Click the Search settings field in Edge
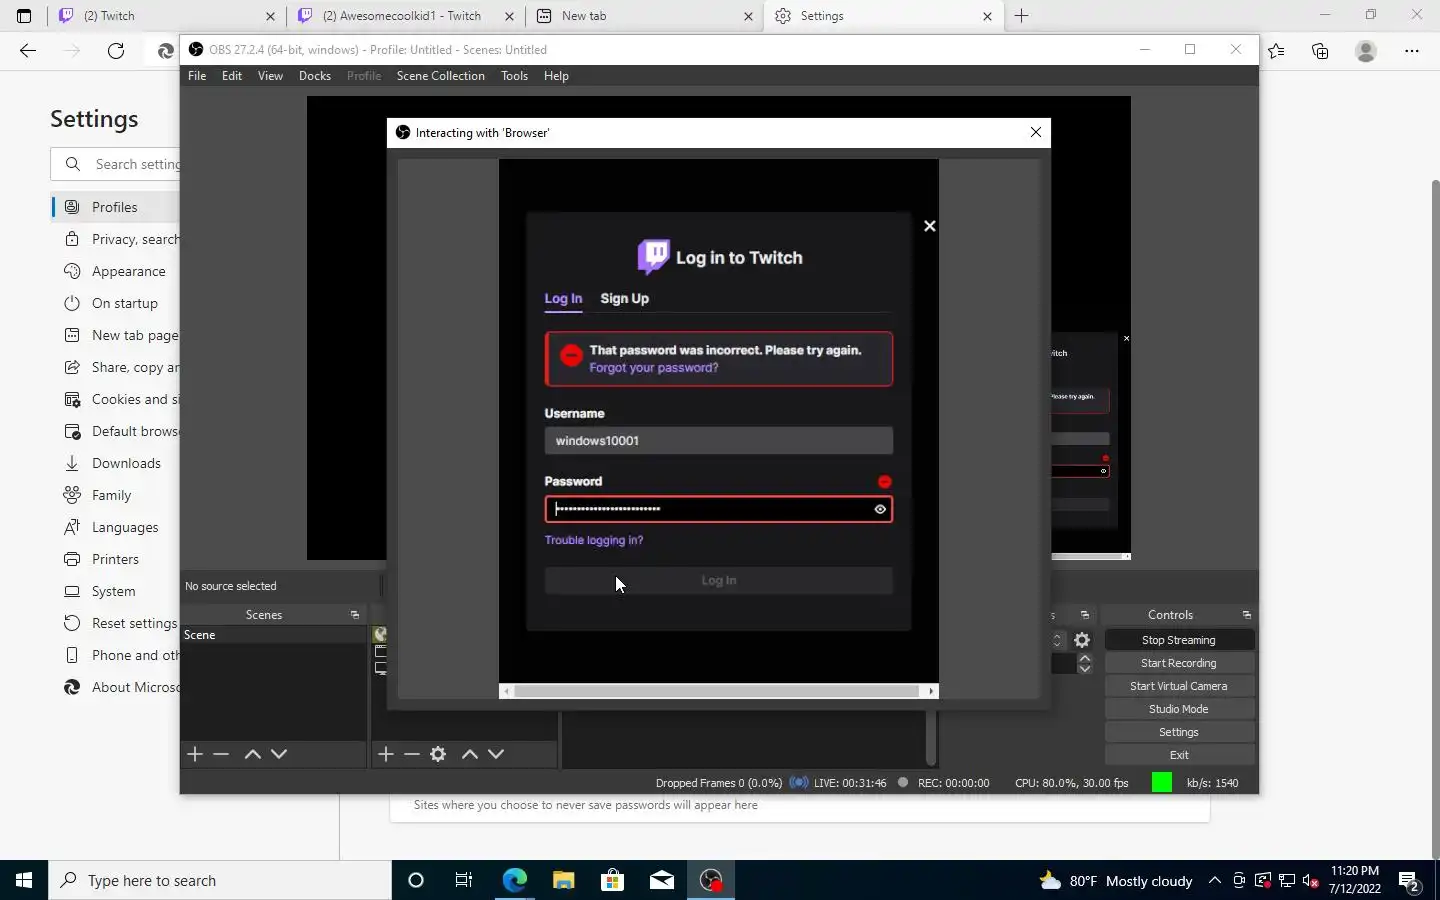This screenshot has width=1440, height=900. [x=116, y=164]
